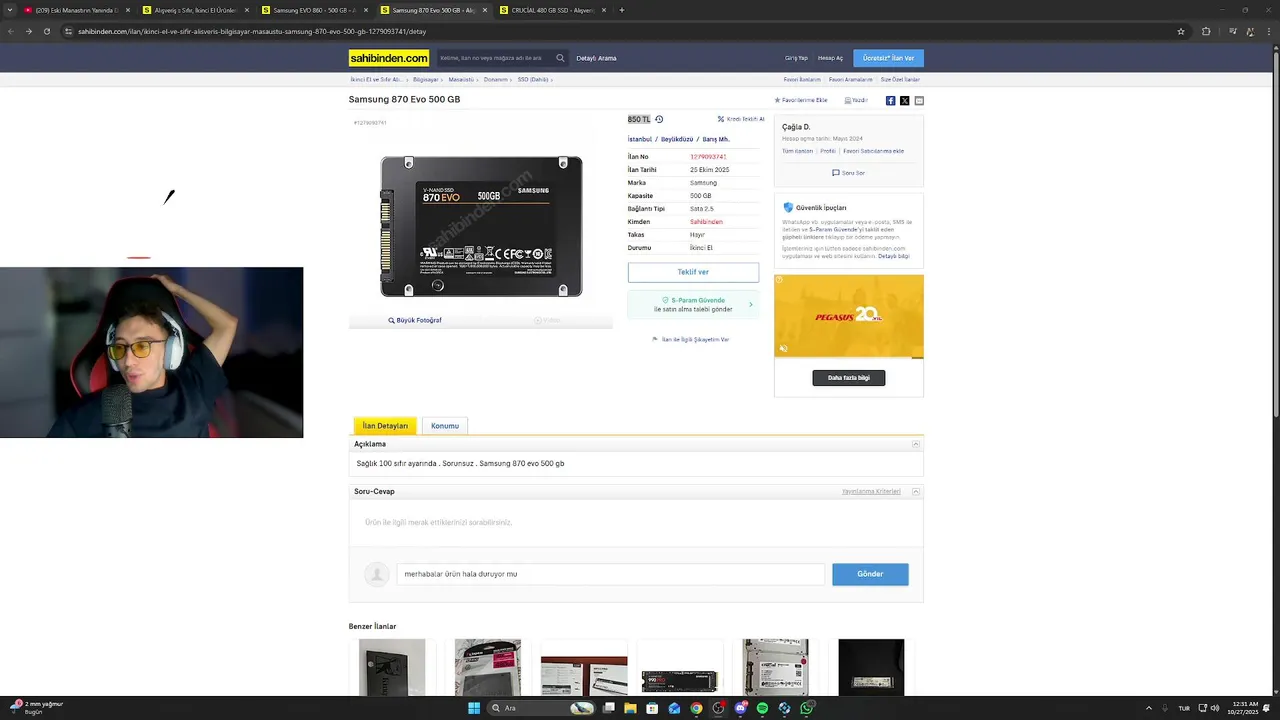
Task: Open Yayınlanma Kriterleri link
Action: 871,492
